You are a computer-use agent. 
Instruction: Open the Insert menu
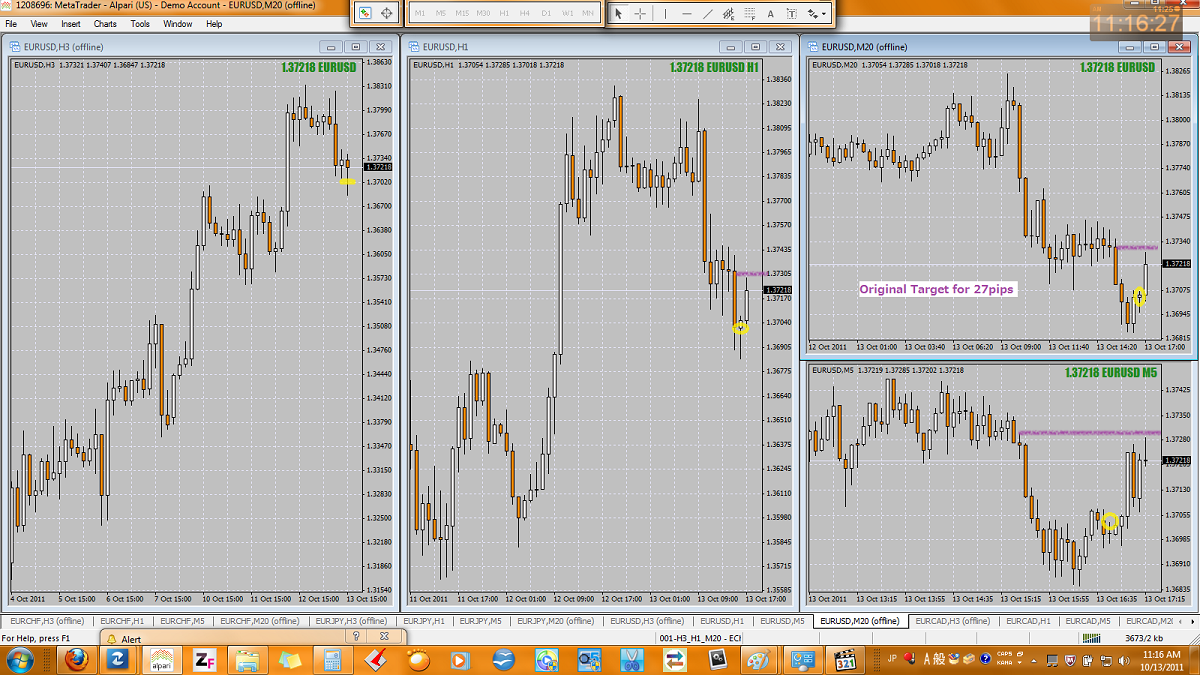[x=71, y=23]
